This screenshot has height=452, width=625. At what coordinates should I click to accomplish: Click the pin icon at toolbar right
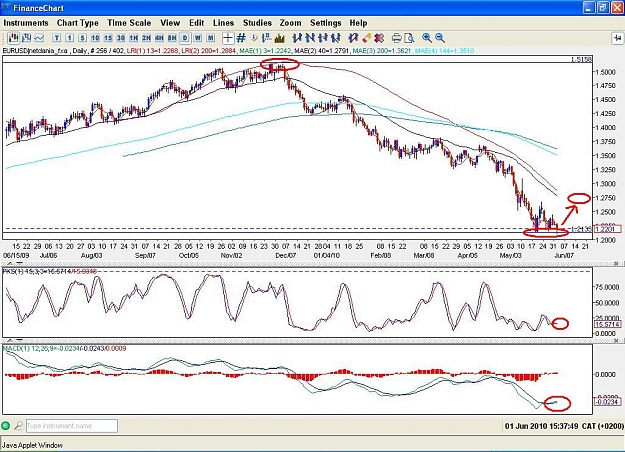[617, 38]
